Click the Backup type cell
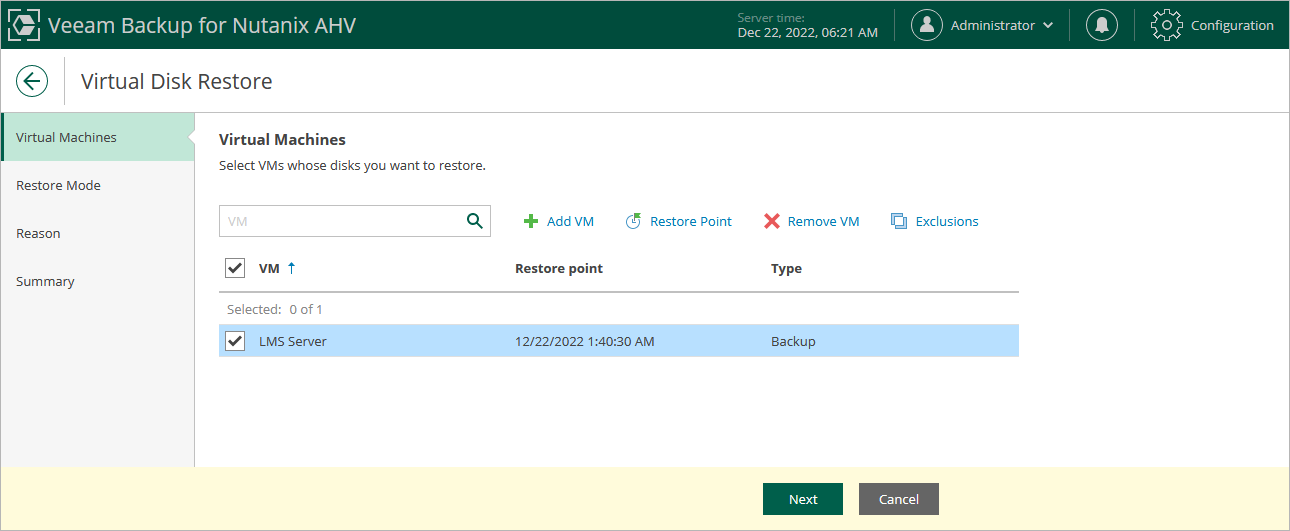The image size is (1290, 531). (x=793, y=341)
